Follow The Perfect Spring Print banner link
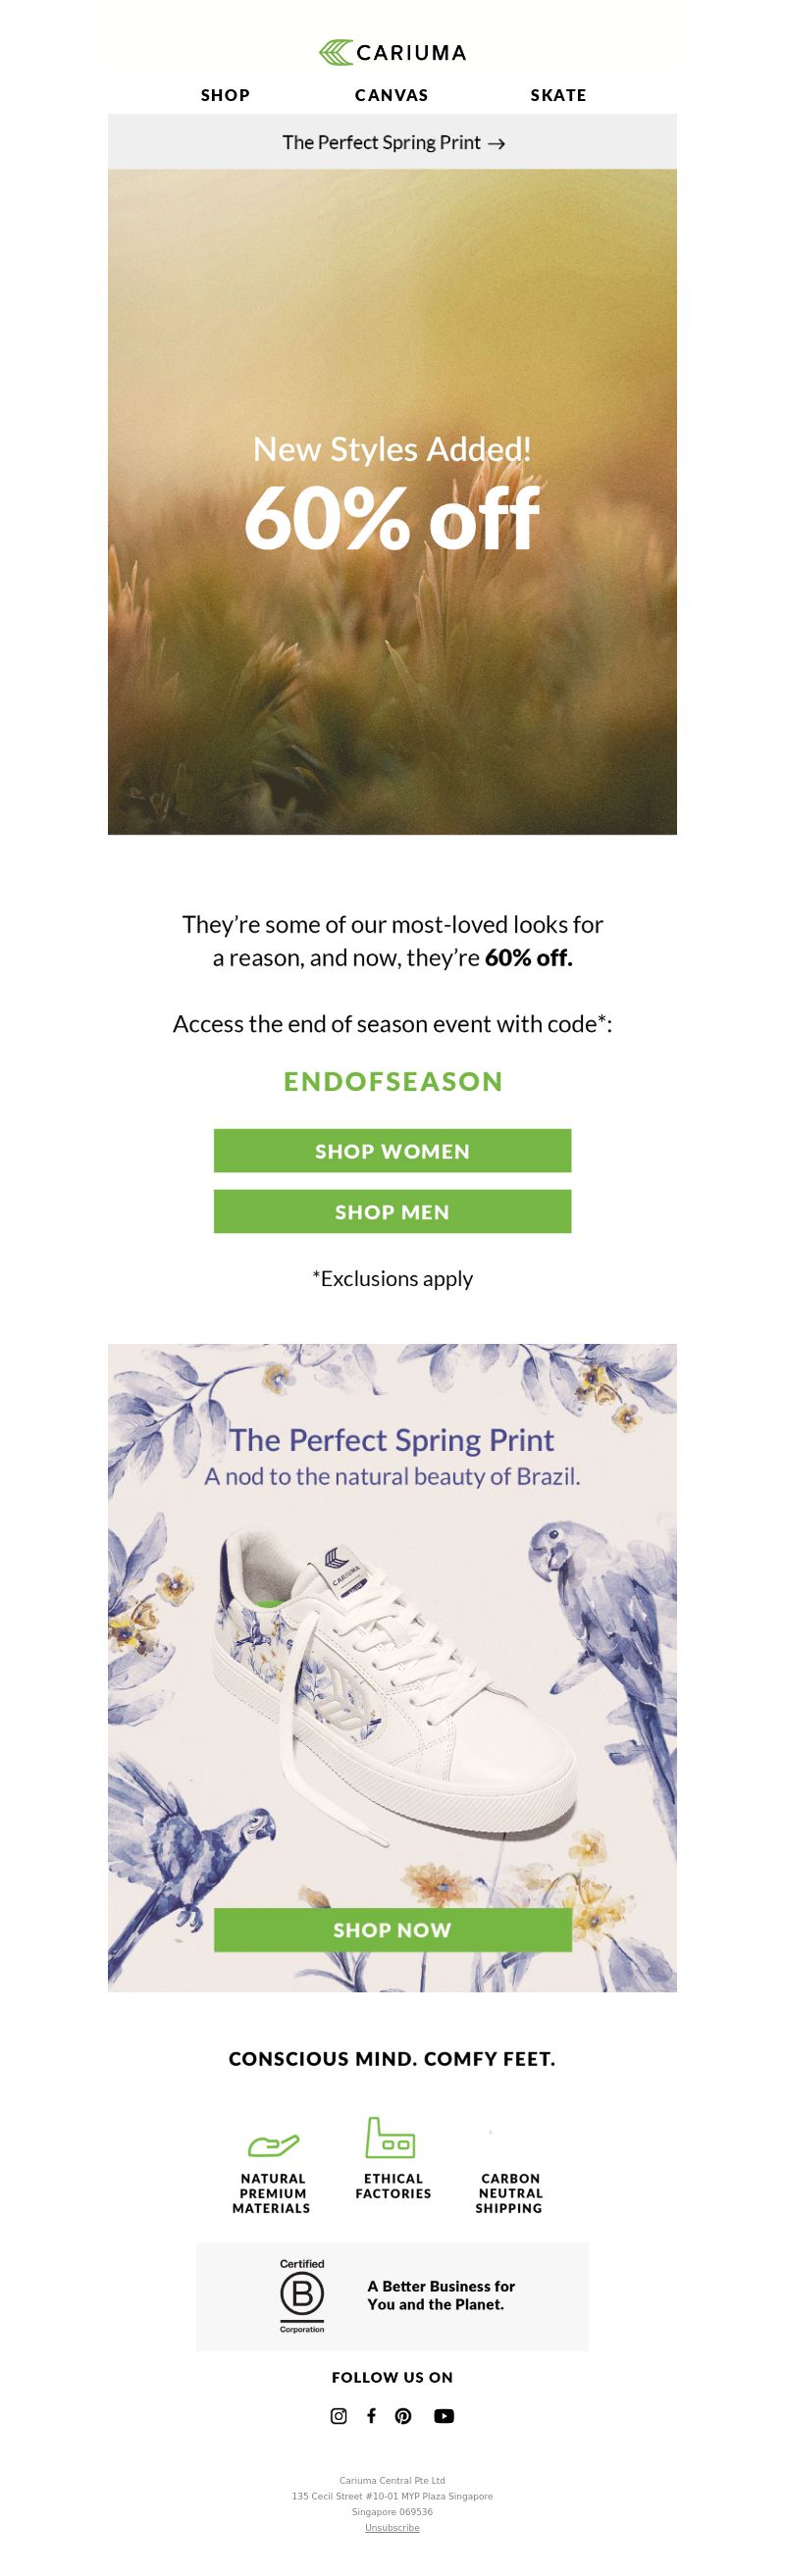This screenshot has height=2576, width=785. click(392, 142)
